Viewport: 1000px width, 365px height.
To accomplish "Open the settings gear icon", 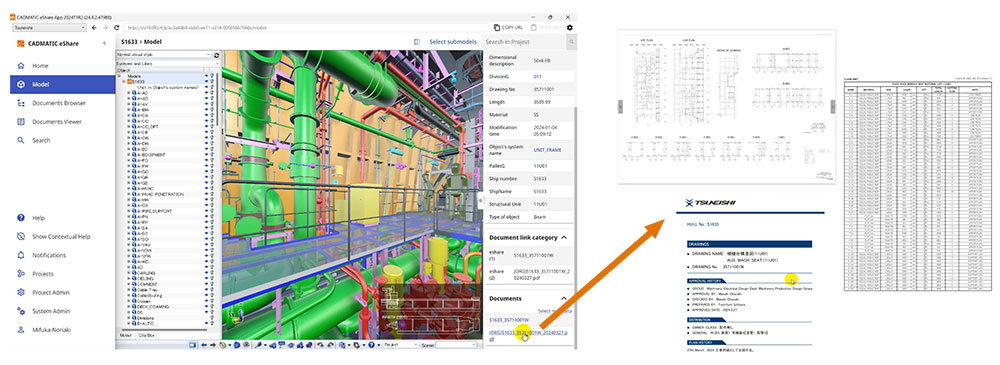I will click(x=570, y=27).
